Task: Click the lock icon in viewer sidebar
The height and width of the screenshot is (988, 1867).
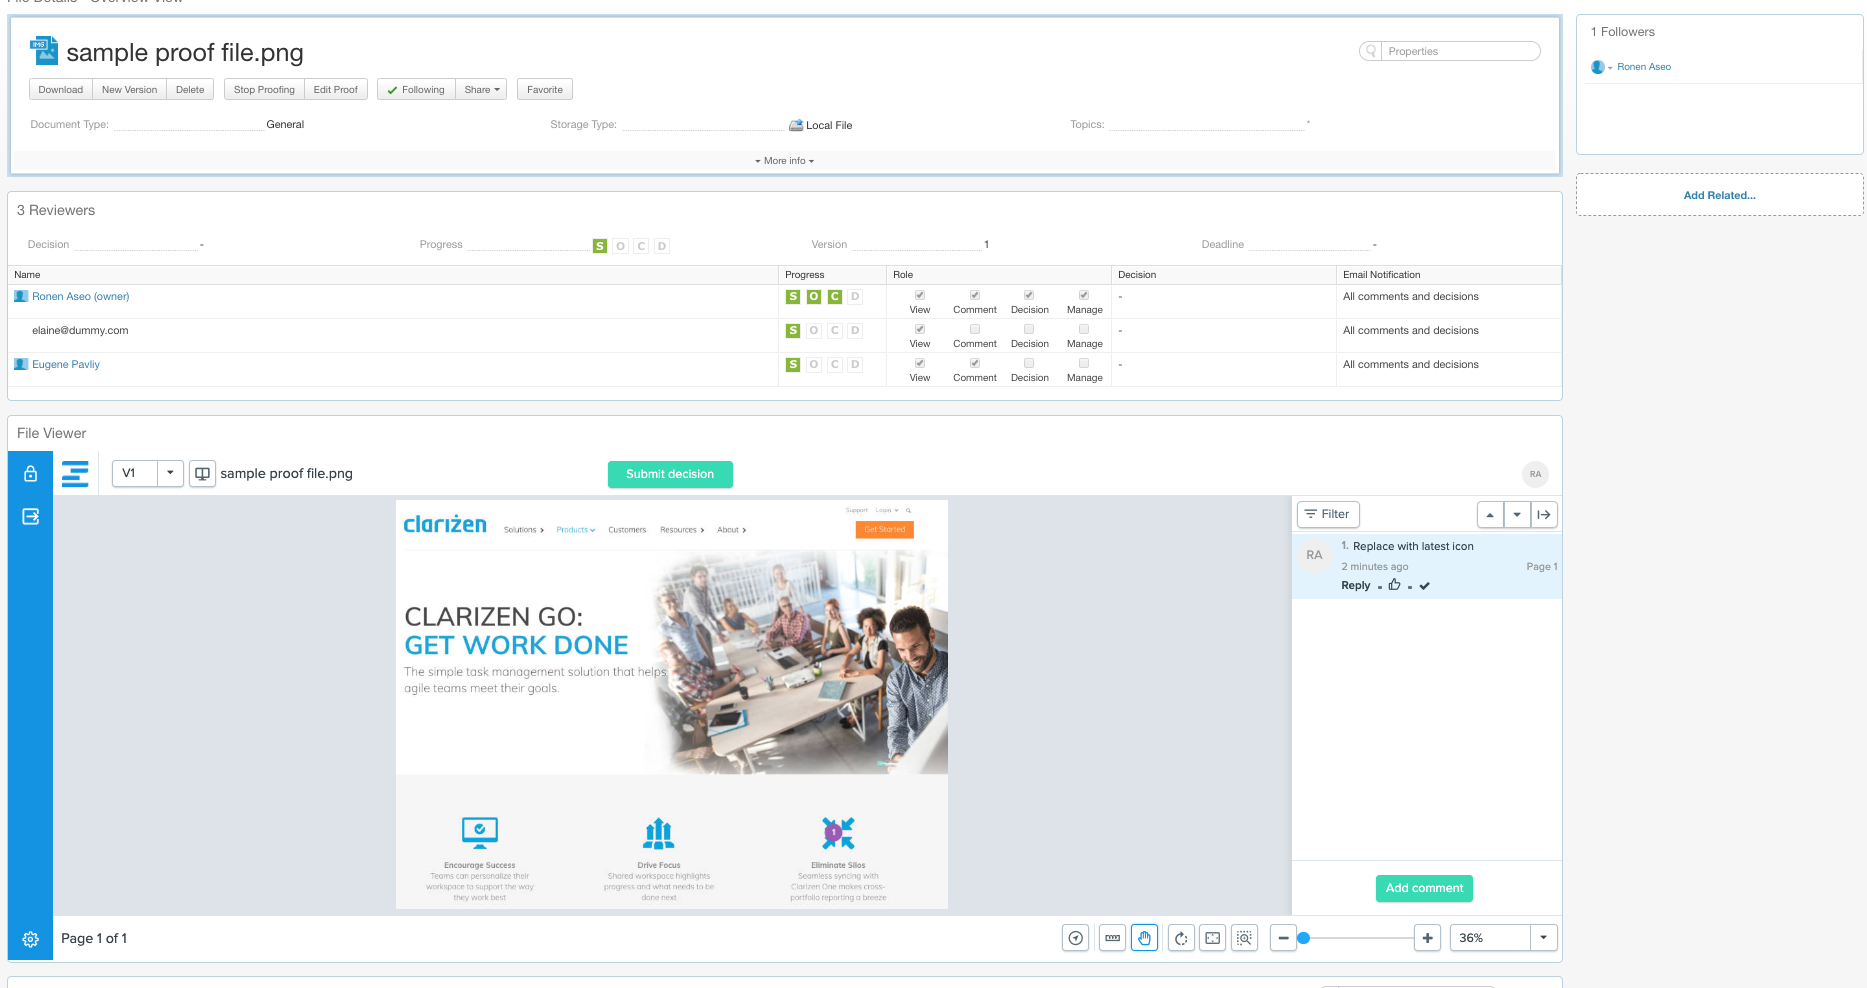Action: (x=31, y=474)
